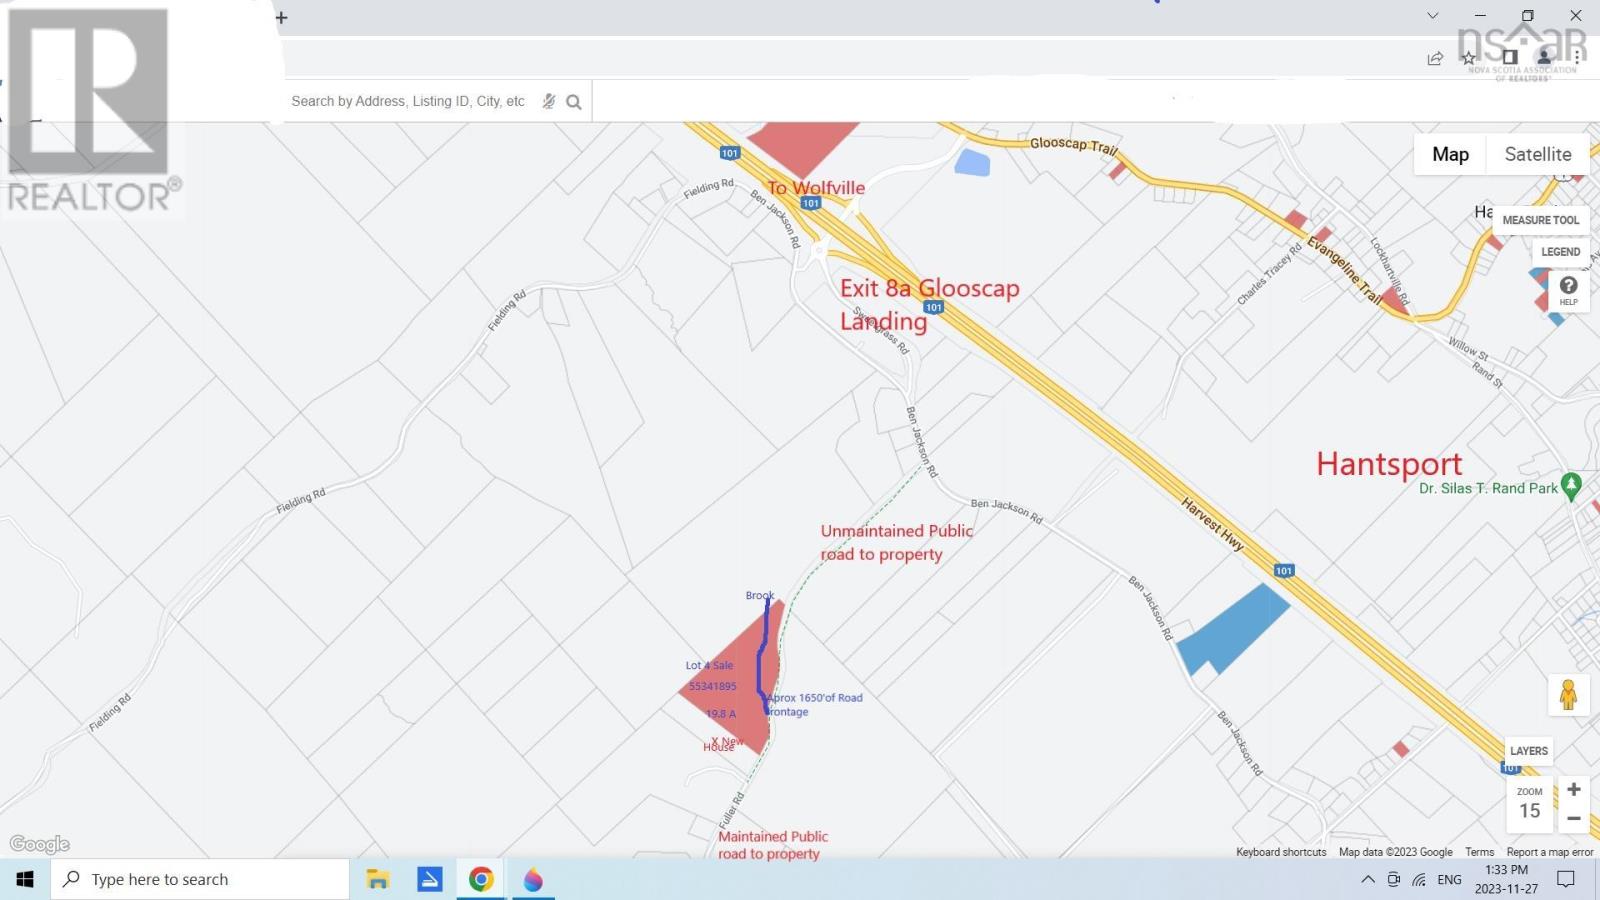Toggle the Layers panel
The image size is (1600, 900).
[x=1528, y=751]
